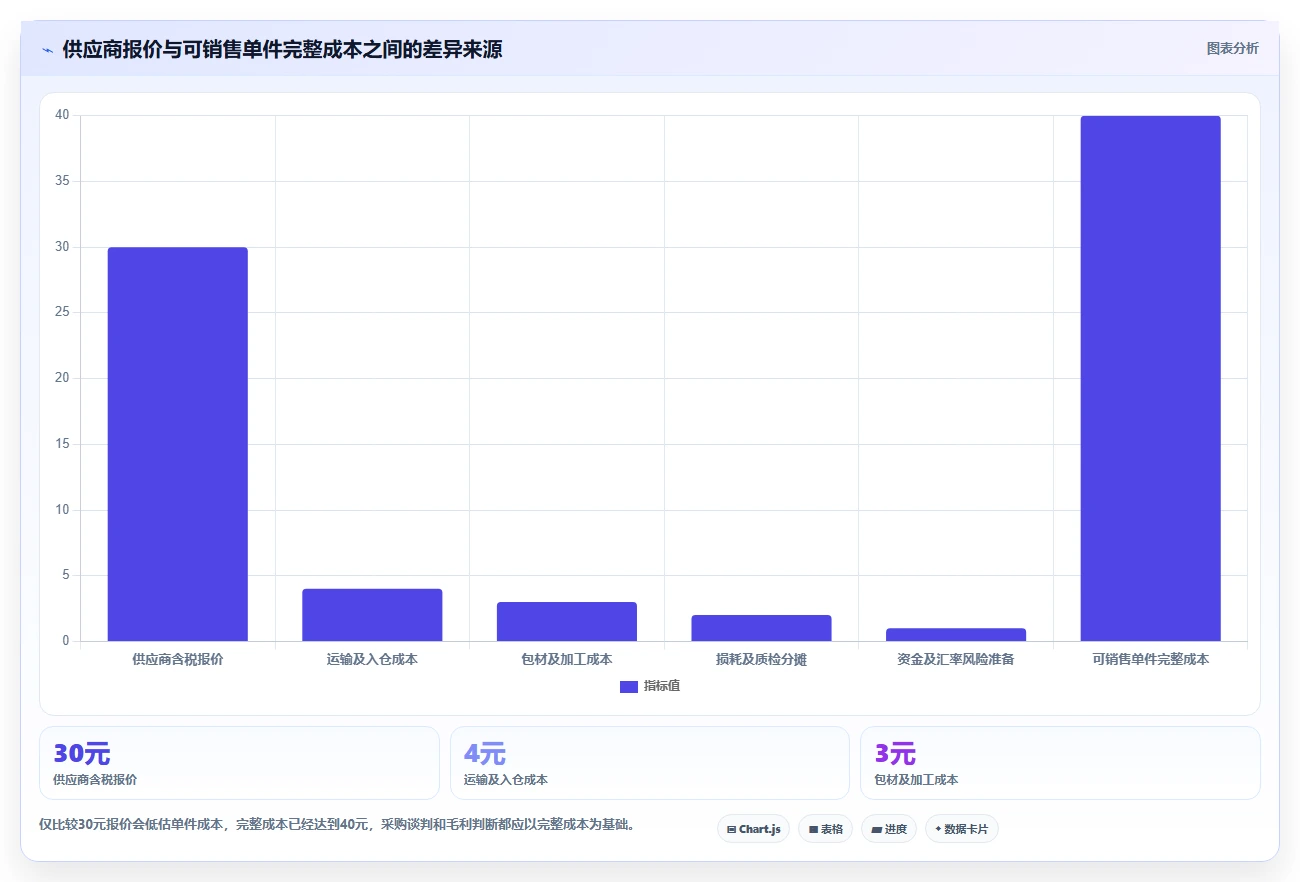
Task: Click the 可销售单件完整成本 axis label
Action: 1151,660
